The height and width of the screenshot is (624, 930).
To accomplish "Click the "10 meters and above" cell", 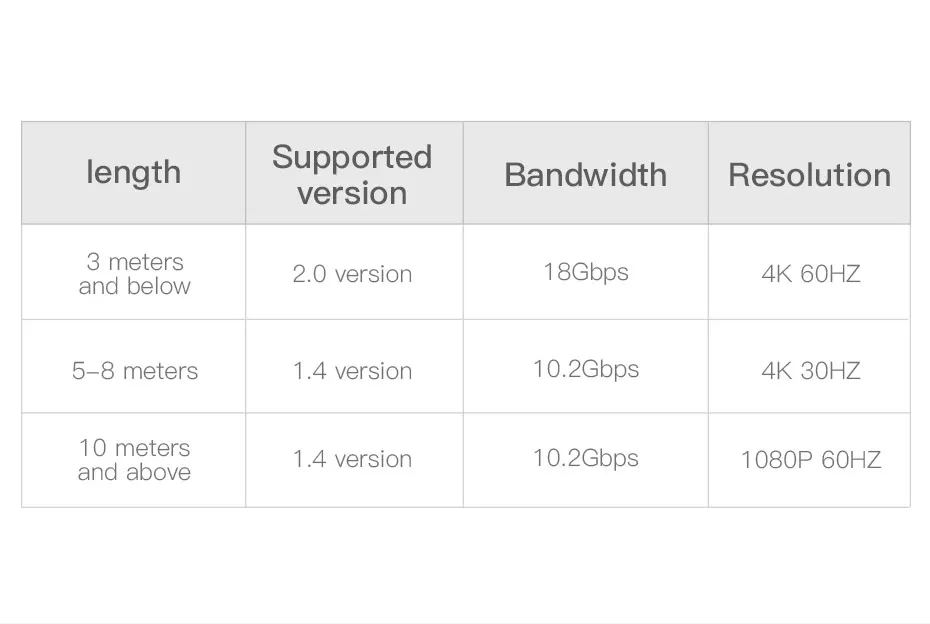I will pyautogui.click(x=134, y=460).
